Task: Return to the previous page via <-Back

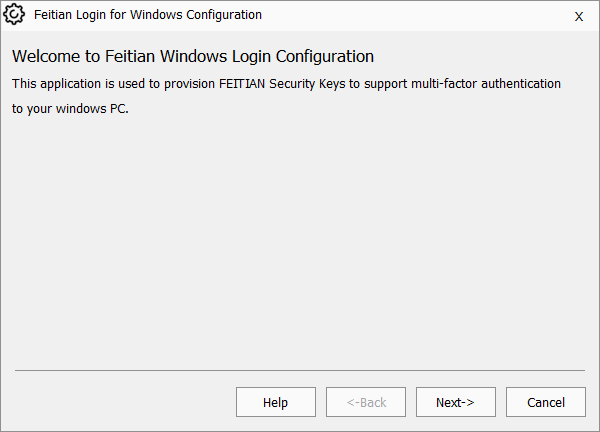Action: click(366, 402)
